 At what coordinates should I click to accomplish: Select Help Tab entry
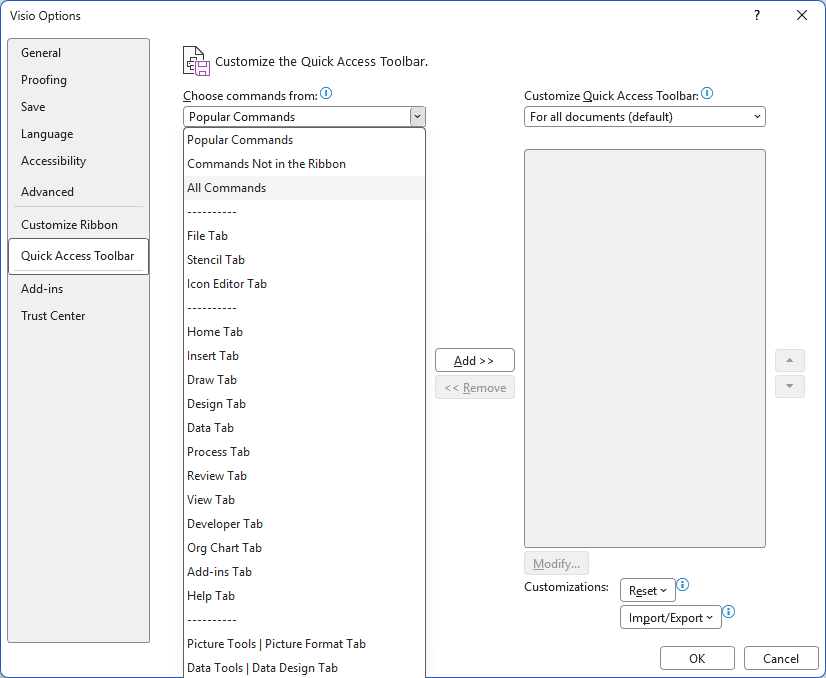[304, 596]
